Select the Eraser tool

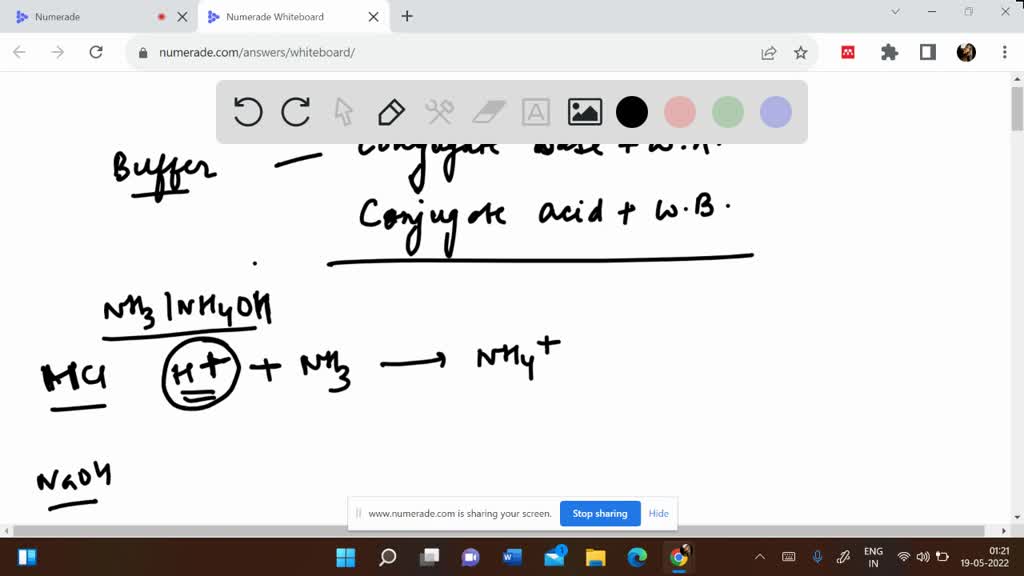[x=487, y=112]
